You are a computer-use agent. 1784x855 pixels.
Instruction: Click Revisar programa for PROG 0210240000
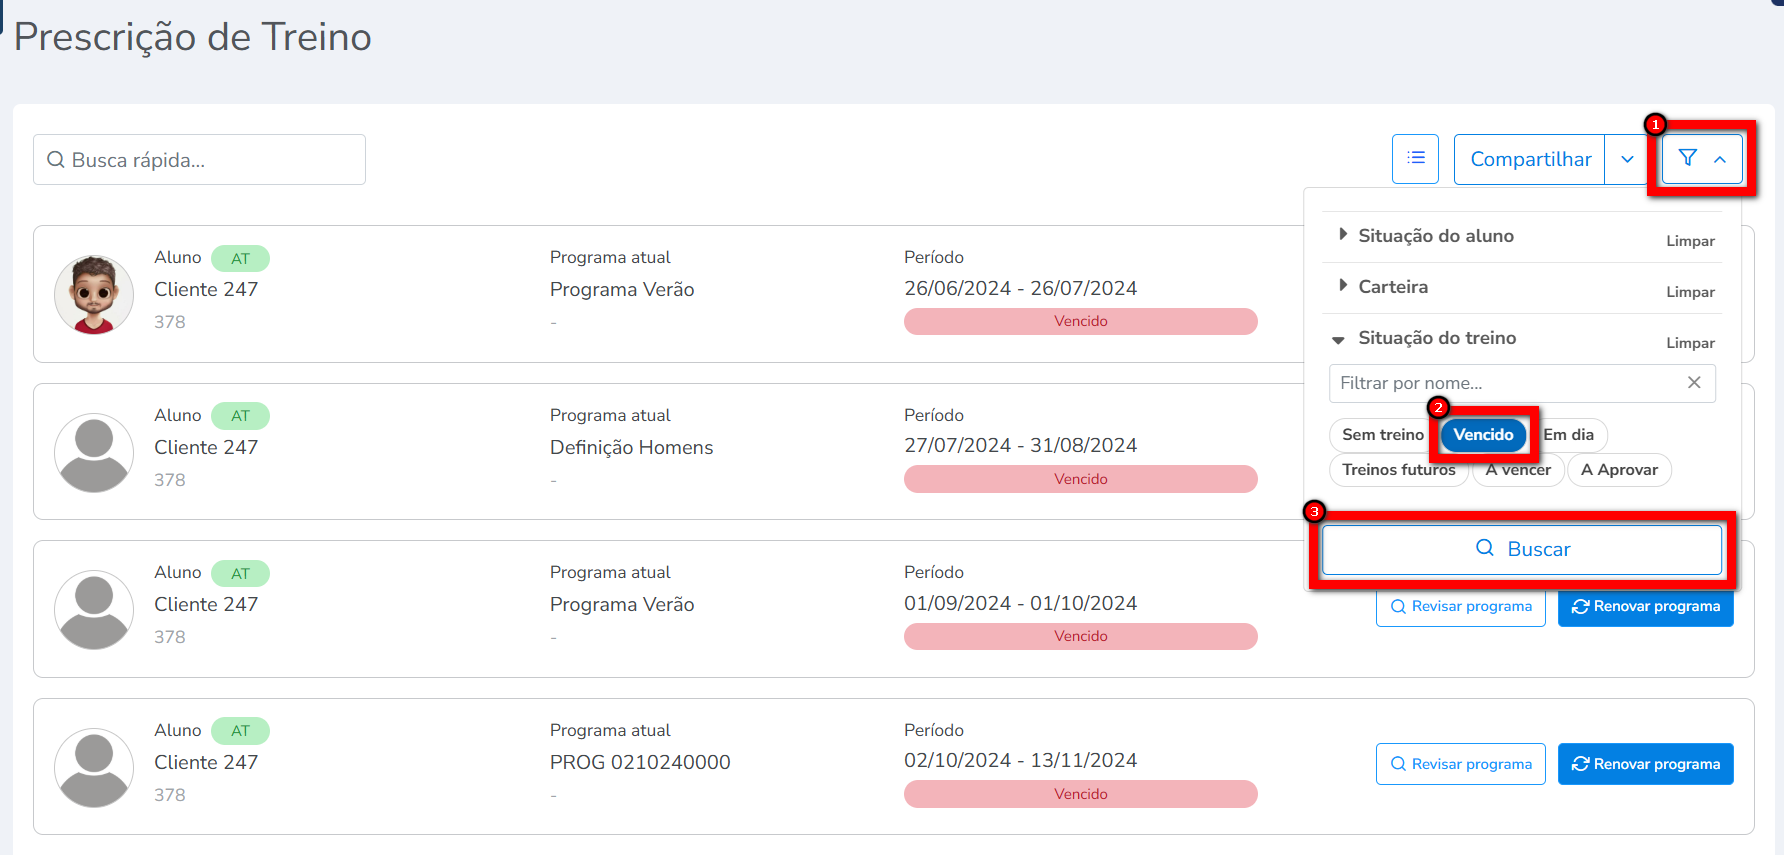coord(1460,764)
